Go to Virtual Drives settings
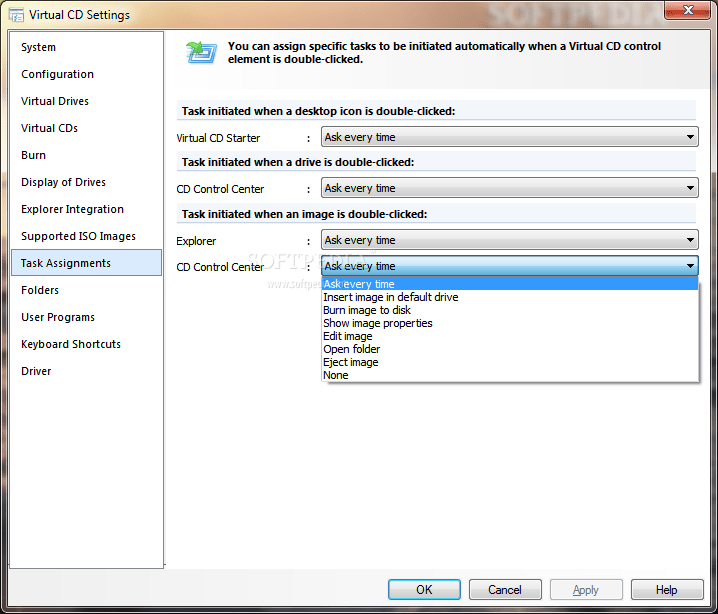 (x=86, y=101)
